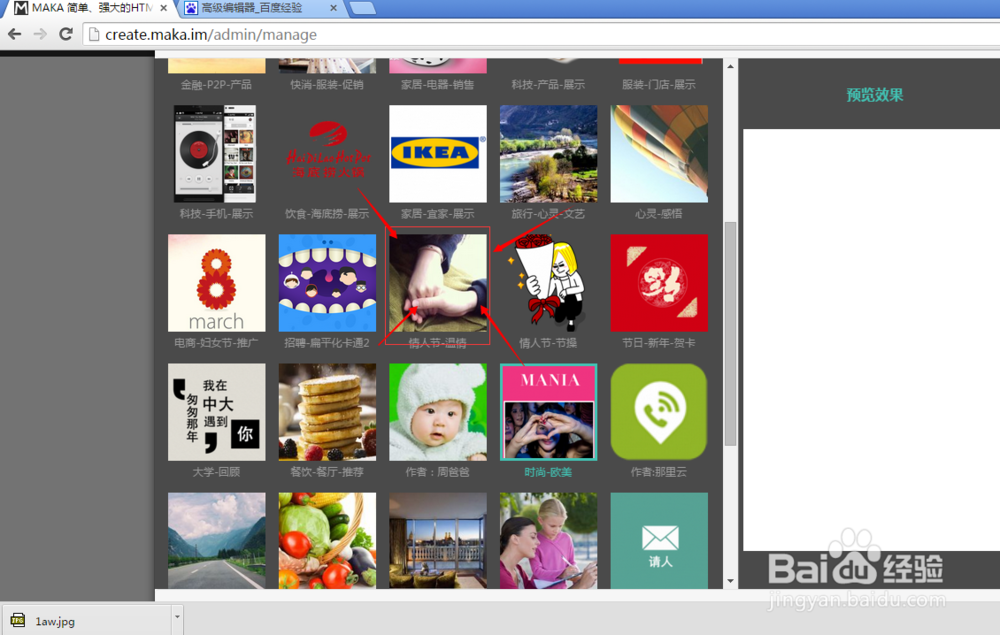The width and height of the screenshot is (1000, 635).
Task: Select the mountain road template thumbnail
Action: pyautogui.click(x=216, y=541)
